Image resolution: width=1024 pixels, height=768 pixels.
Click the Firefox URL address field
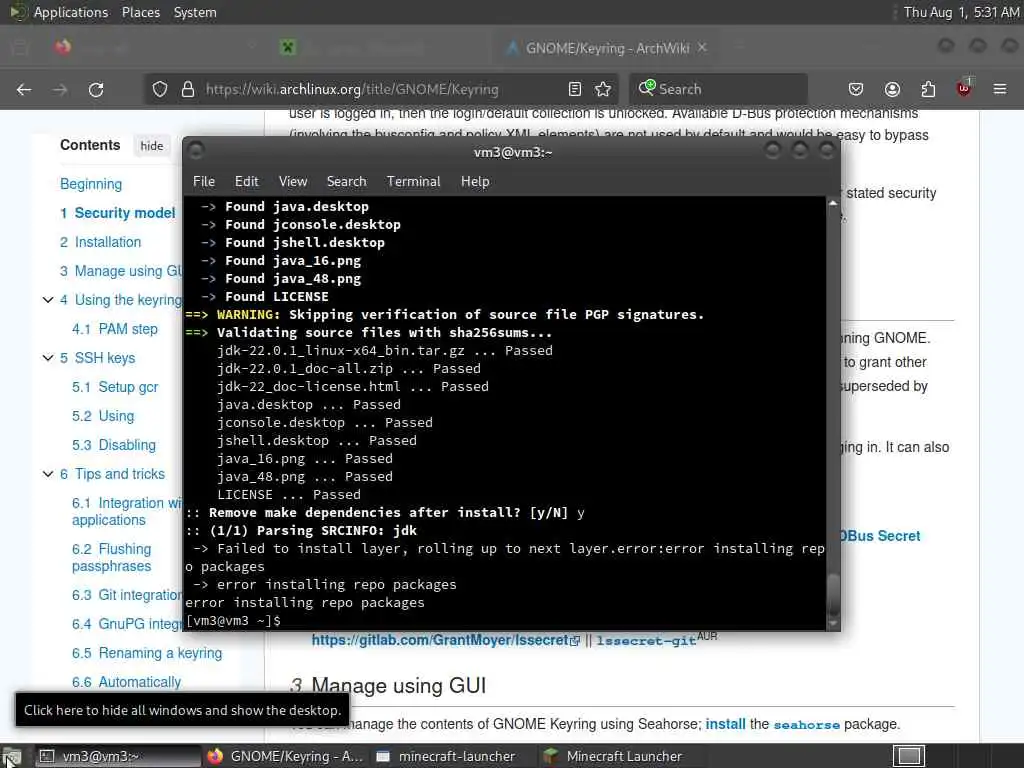pyautogui.click(x=382, y=89)
